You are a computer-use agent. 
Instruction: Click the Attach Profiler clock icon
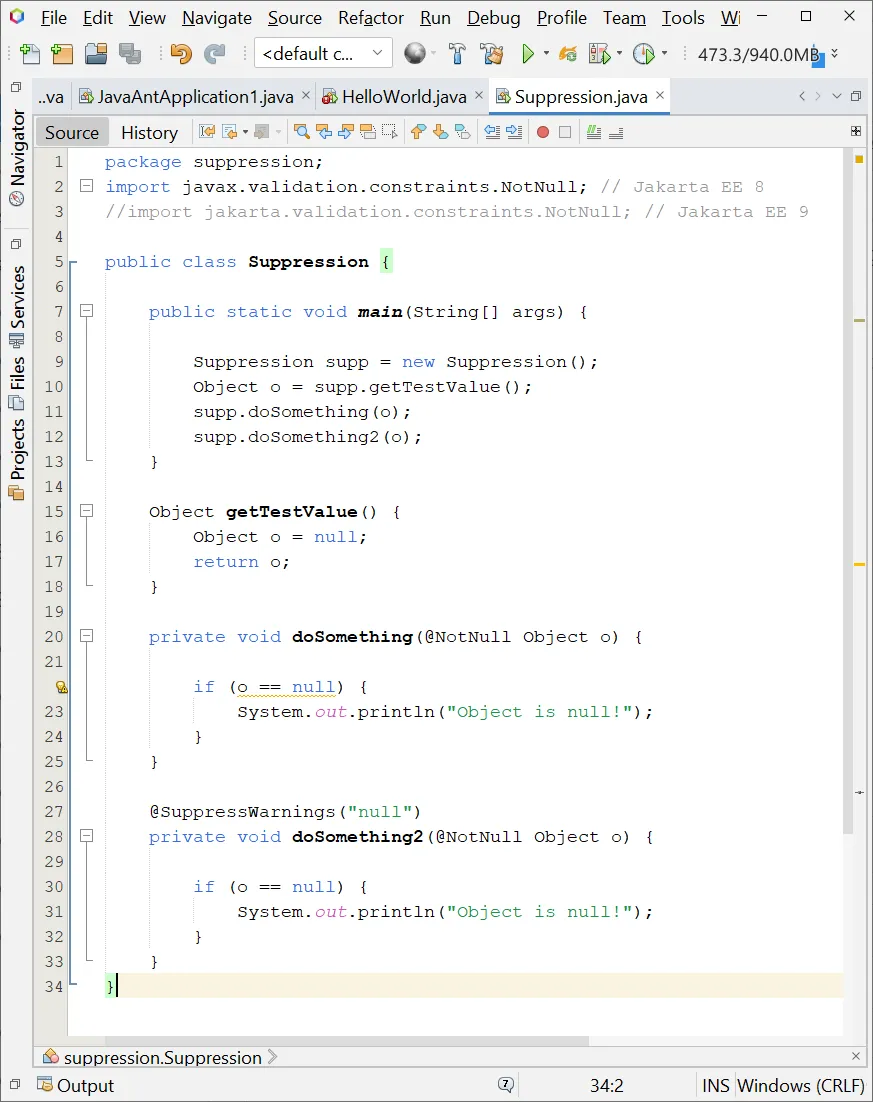pos(644,53)
